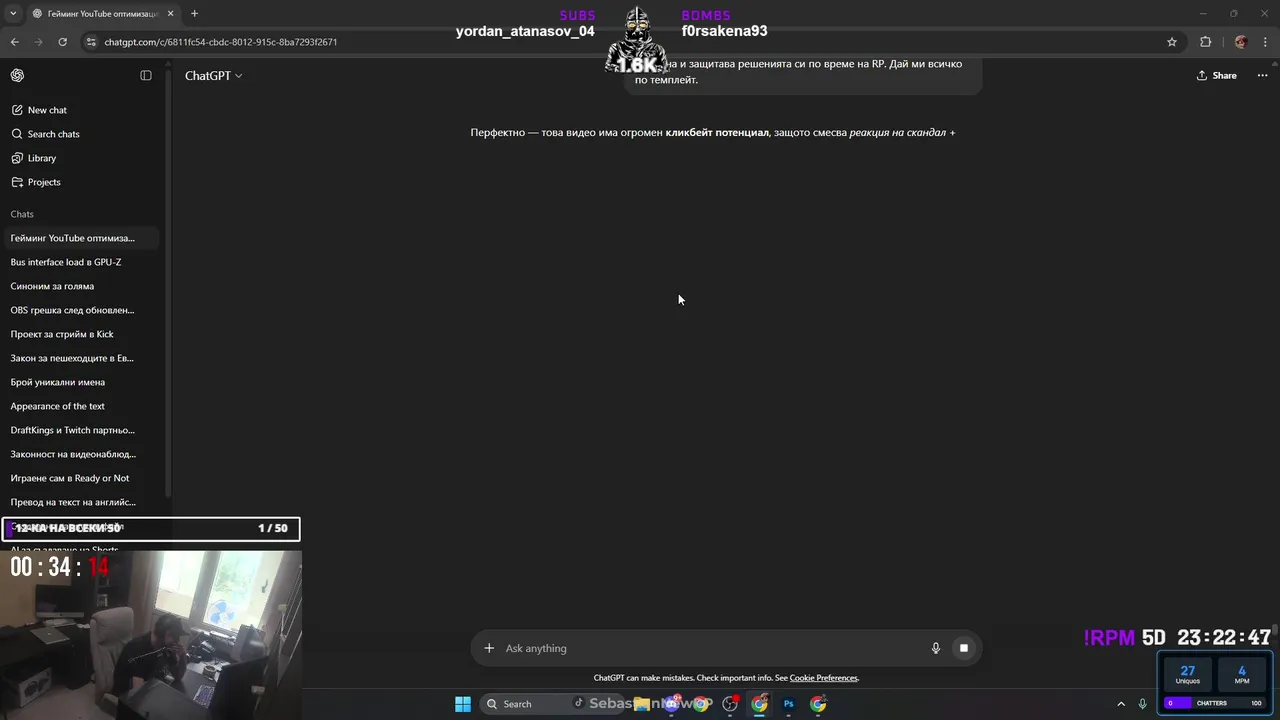The image size is (1280, 720).
Task: Open the rightmost Chrome icon on taskbar
Action: pyautogui.click(x=818, y=704)
